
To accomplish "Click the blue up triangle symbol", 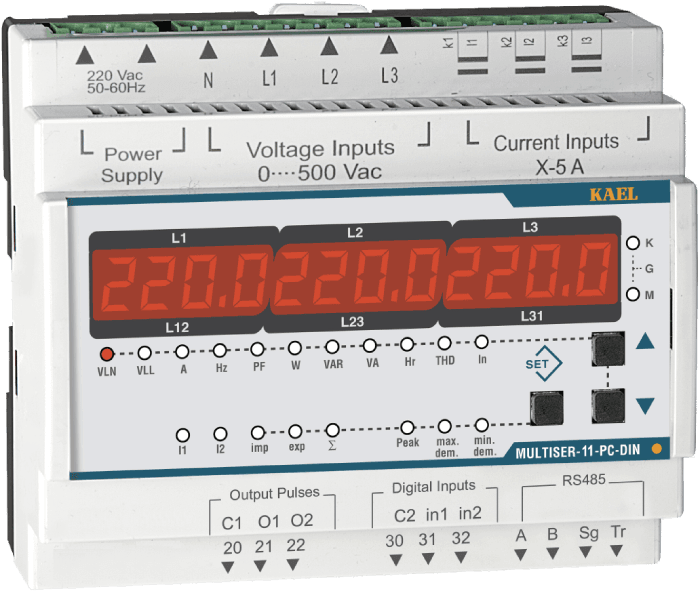I will tap(645, 341).
